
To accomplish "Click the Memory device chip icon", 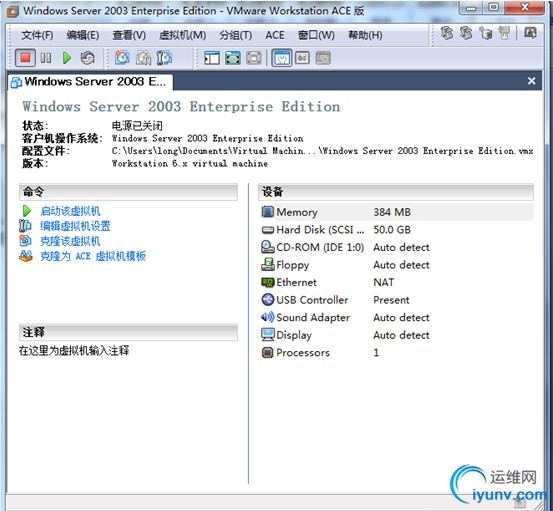I will [267, 212].
